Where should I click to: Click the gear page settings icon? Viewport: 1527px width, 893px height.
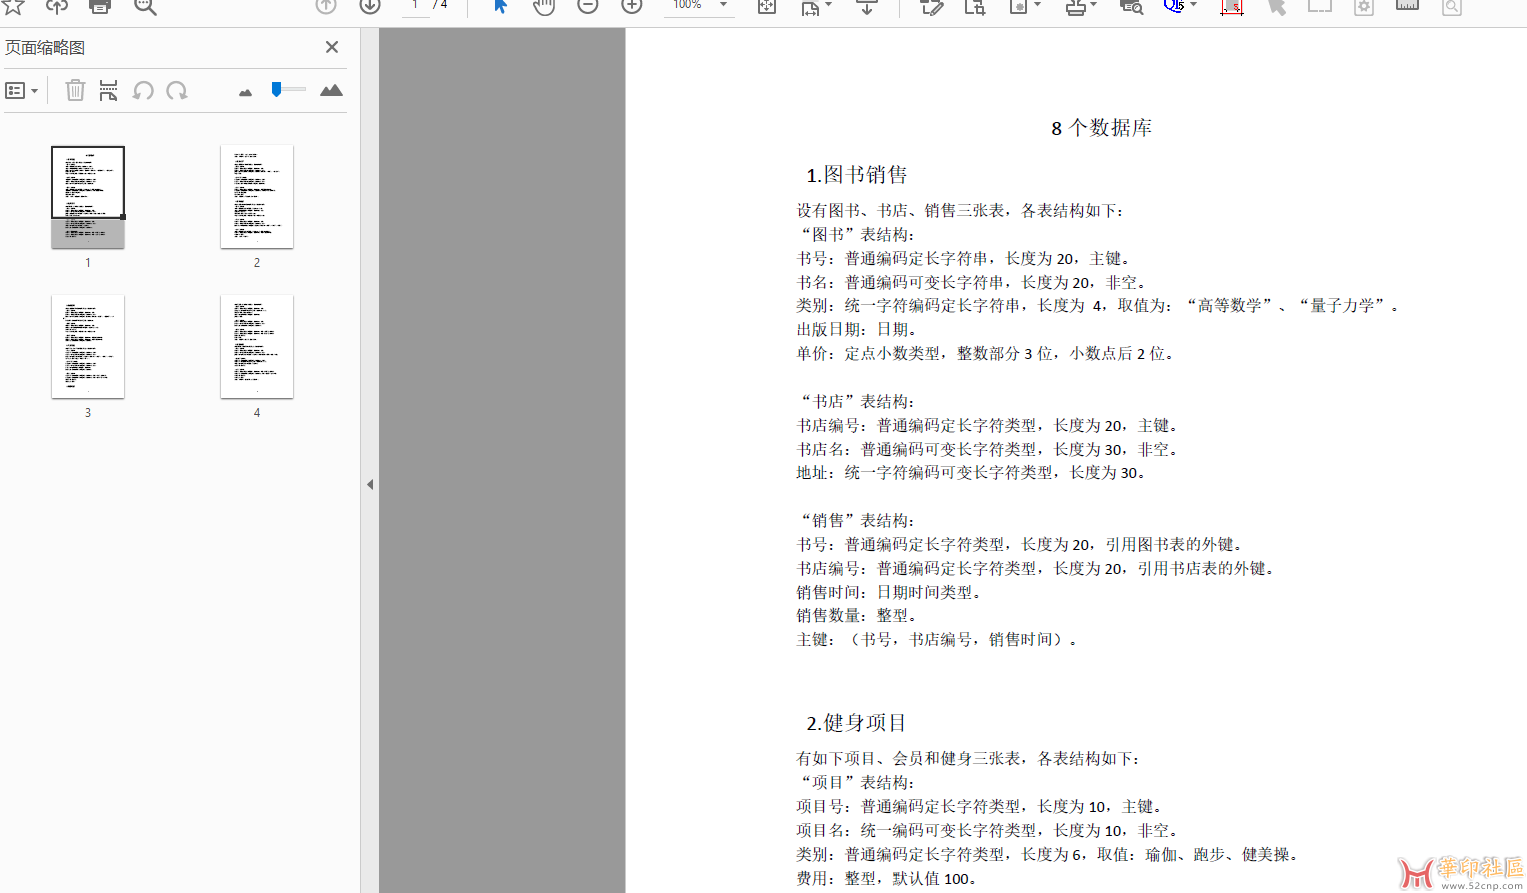tap(1364, 6)
